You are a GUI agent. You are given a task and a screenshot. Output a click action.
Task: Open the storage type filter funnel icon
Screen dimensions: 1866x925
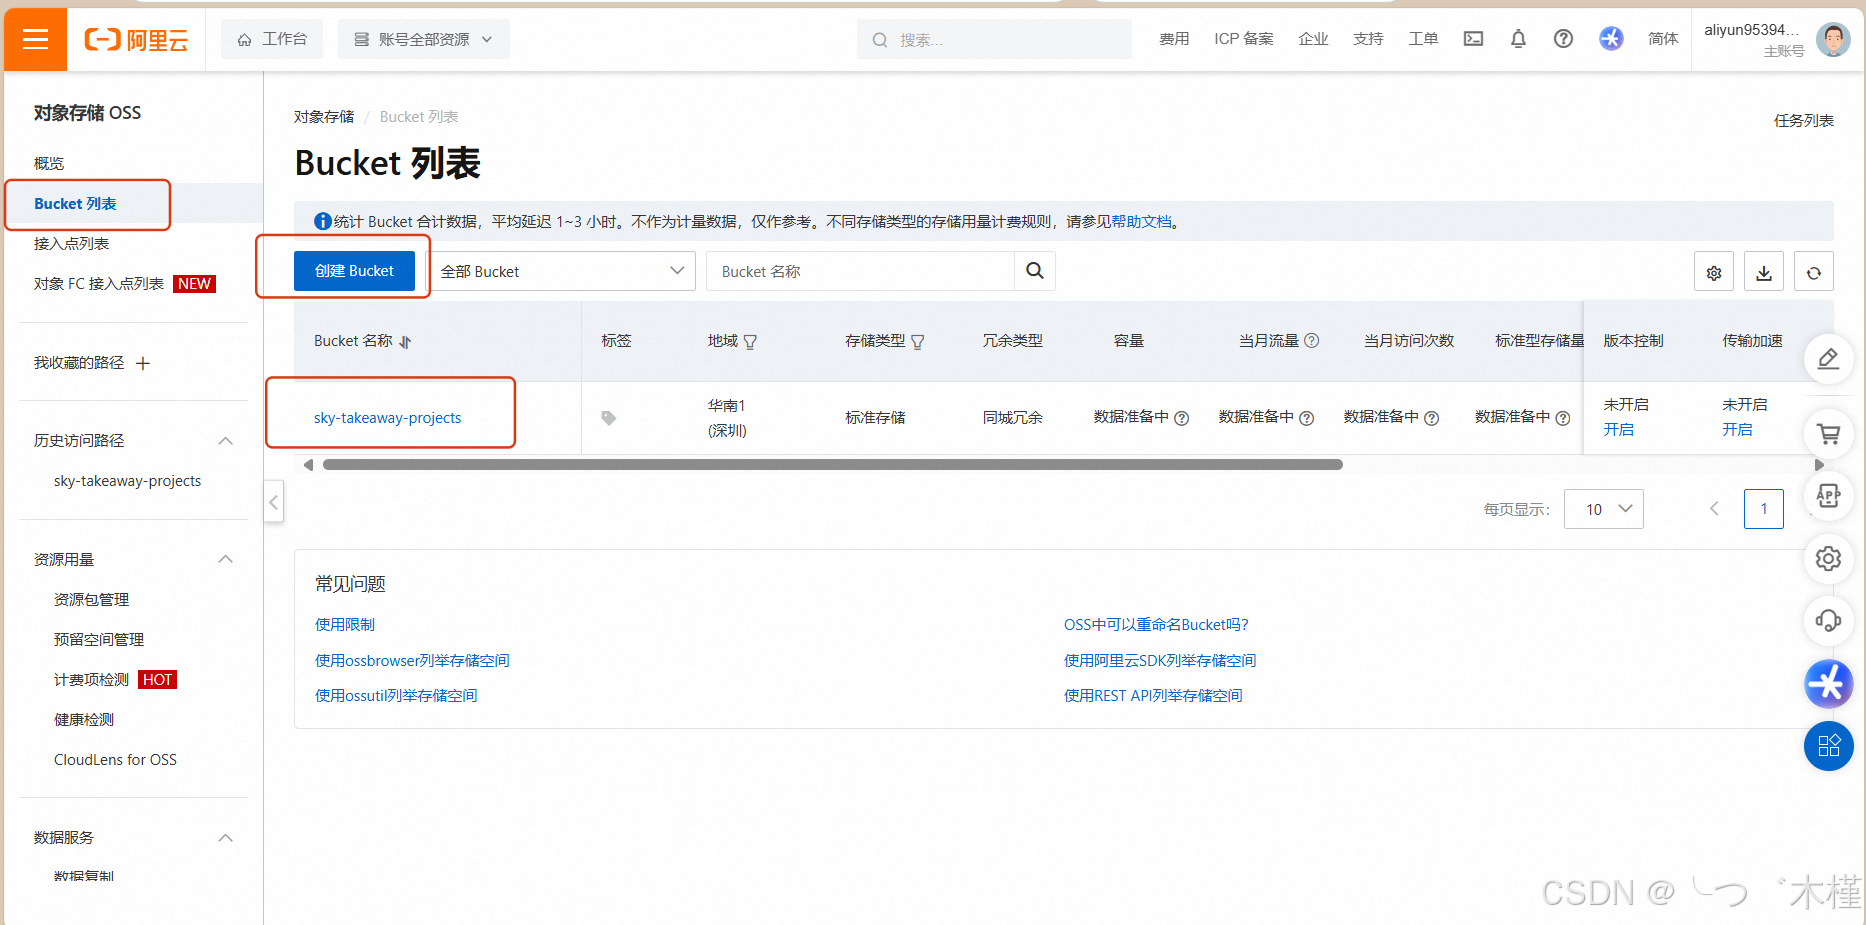click(918, 342)
